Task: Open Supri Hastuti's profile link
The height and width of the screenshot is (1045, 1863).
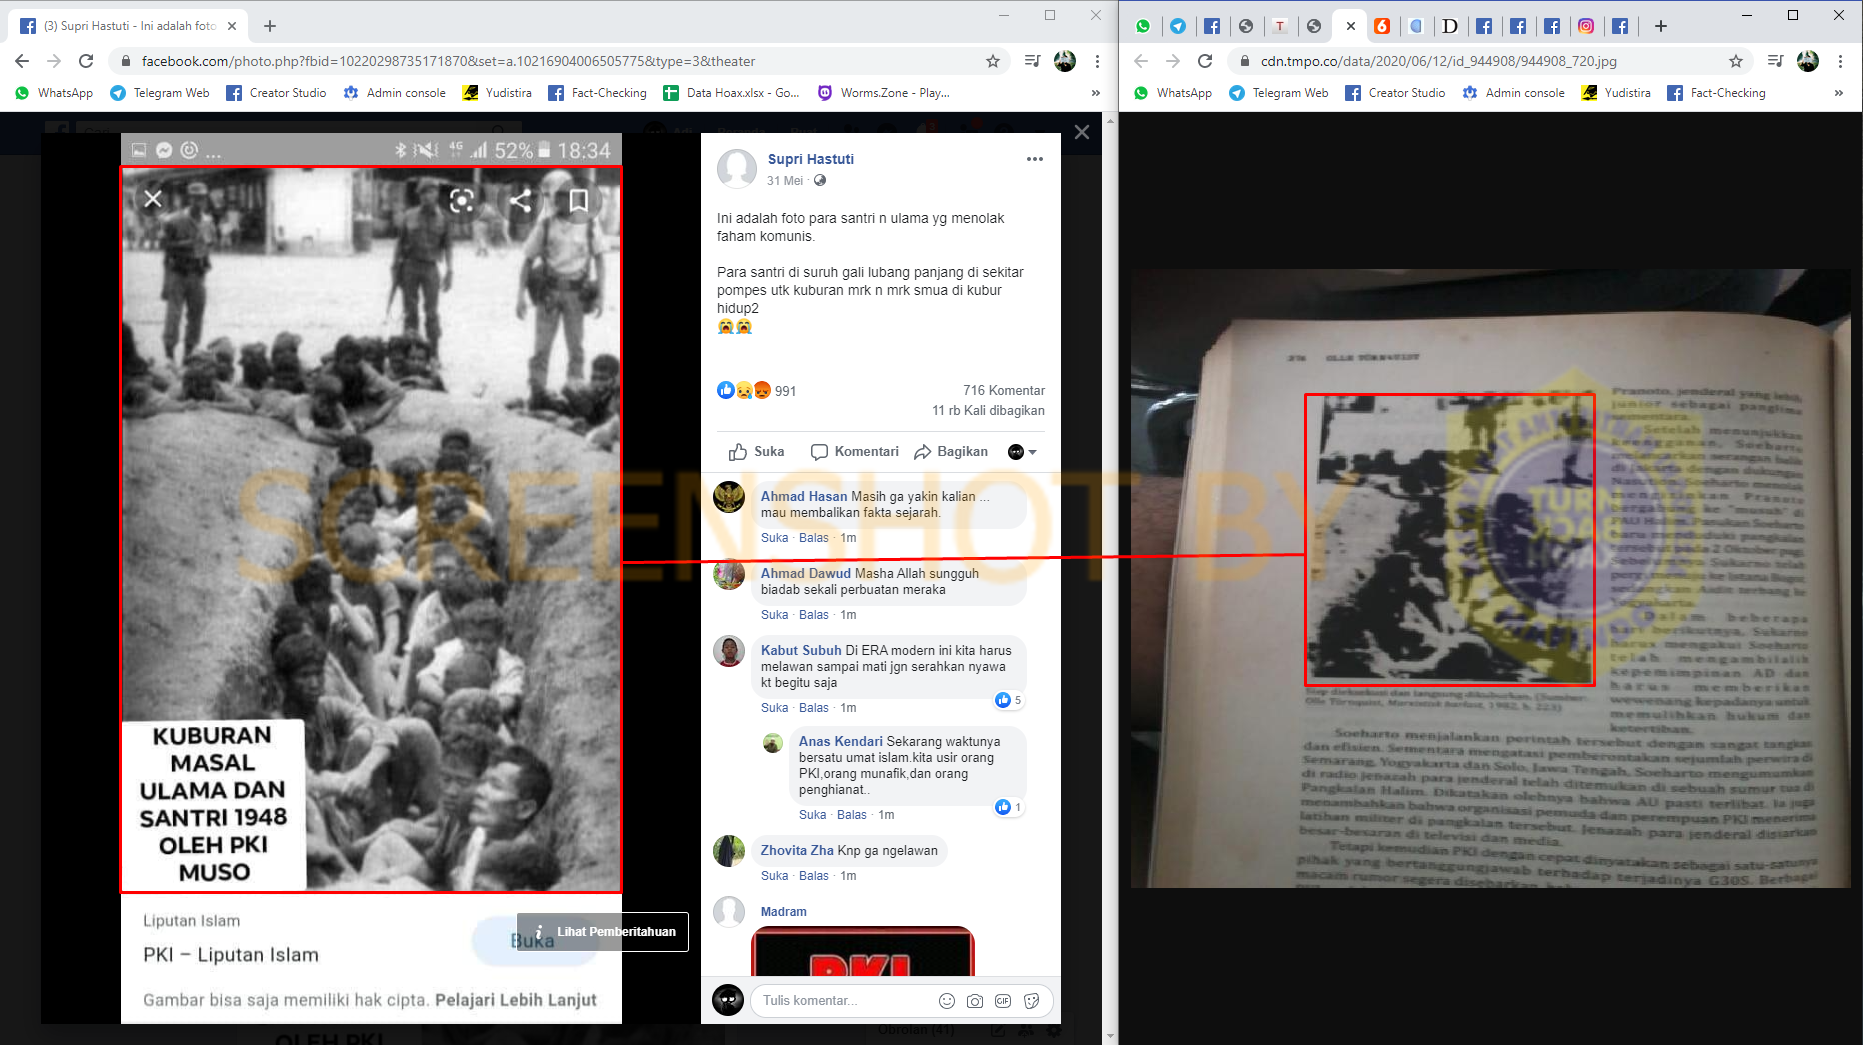Action: [810, 159]
